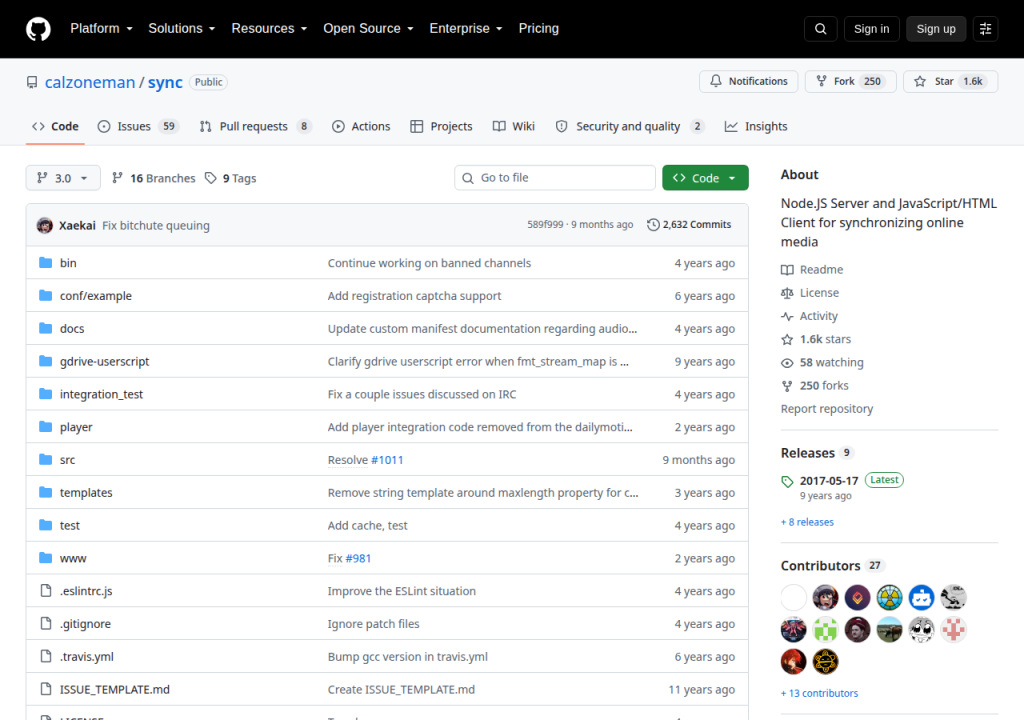Star the sync repository

coord(950,81)
